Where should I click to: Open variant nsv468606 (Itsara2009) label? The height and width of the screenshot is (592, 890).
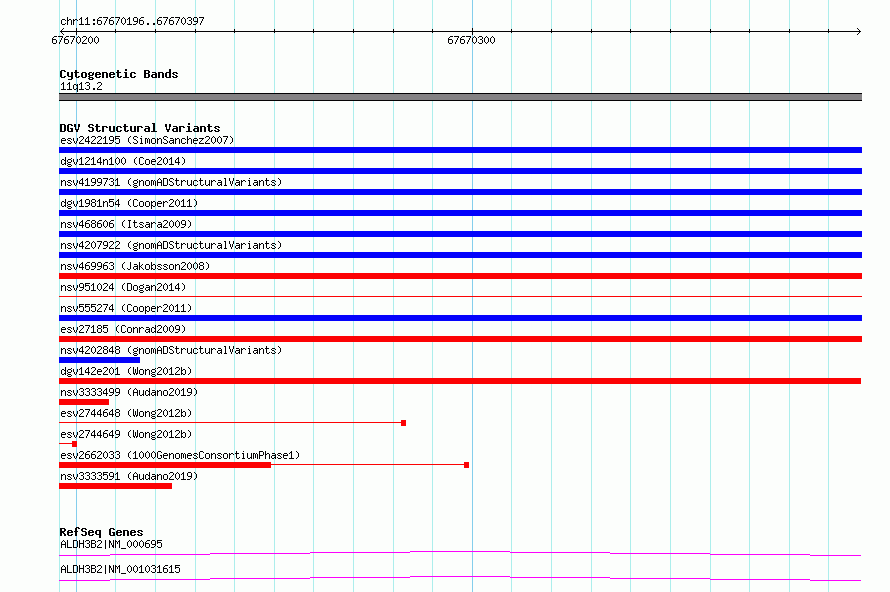[126, 224]
